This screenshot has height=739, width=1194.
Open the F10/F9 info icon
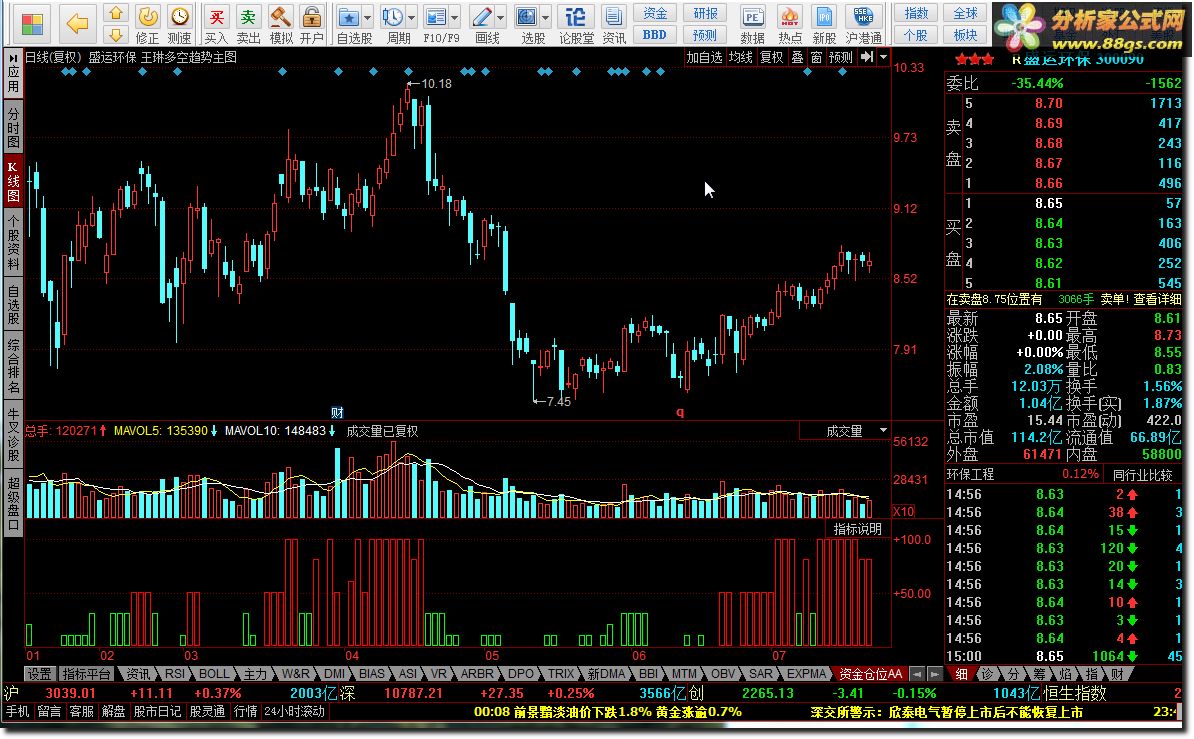pyautogui.click(x=436, y=17)
